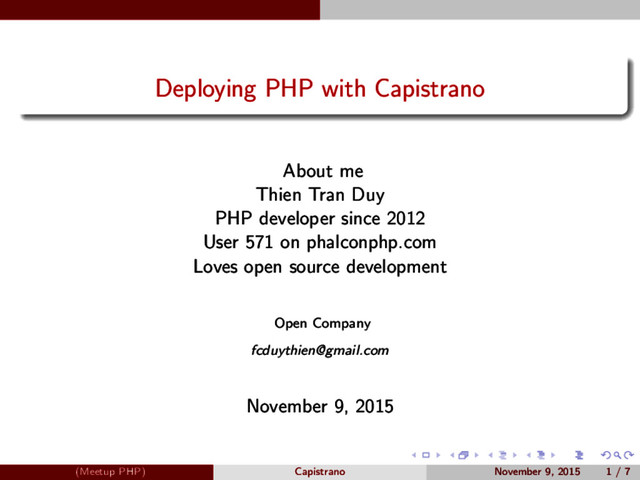Click the next slide arrow icon

pos(438,455)
